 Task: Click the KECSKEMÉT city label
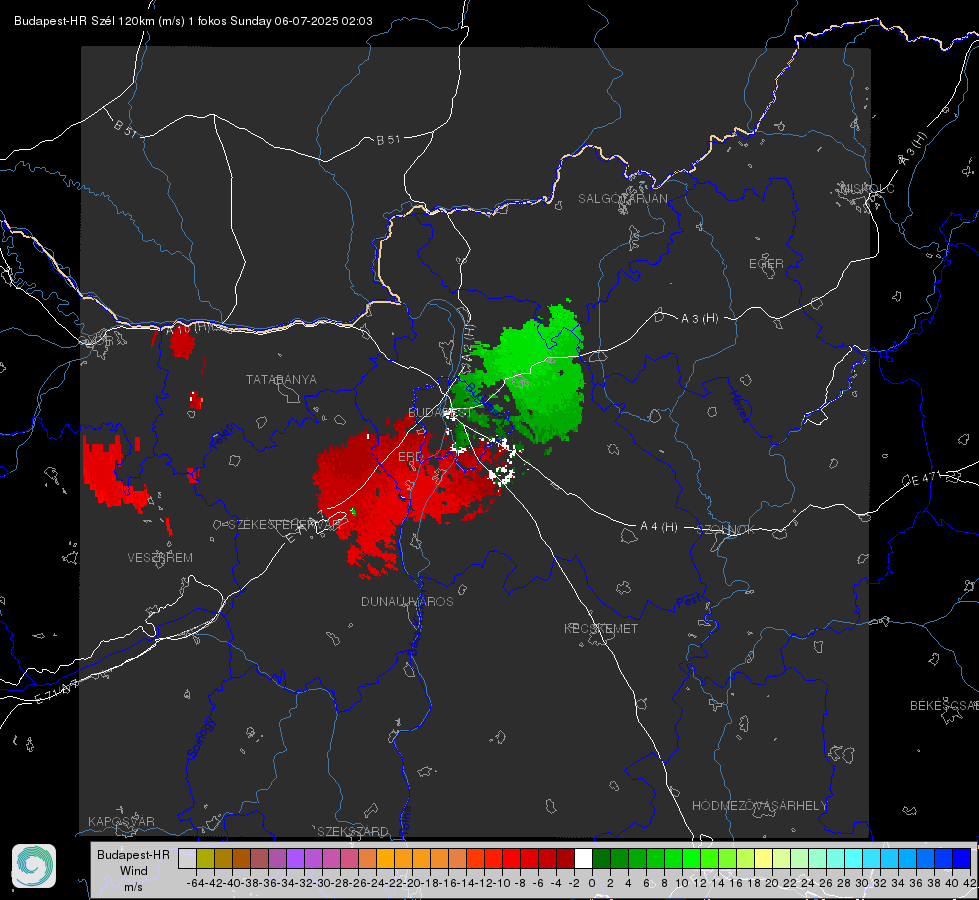click(601, 628)
